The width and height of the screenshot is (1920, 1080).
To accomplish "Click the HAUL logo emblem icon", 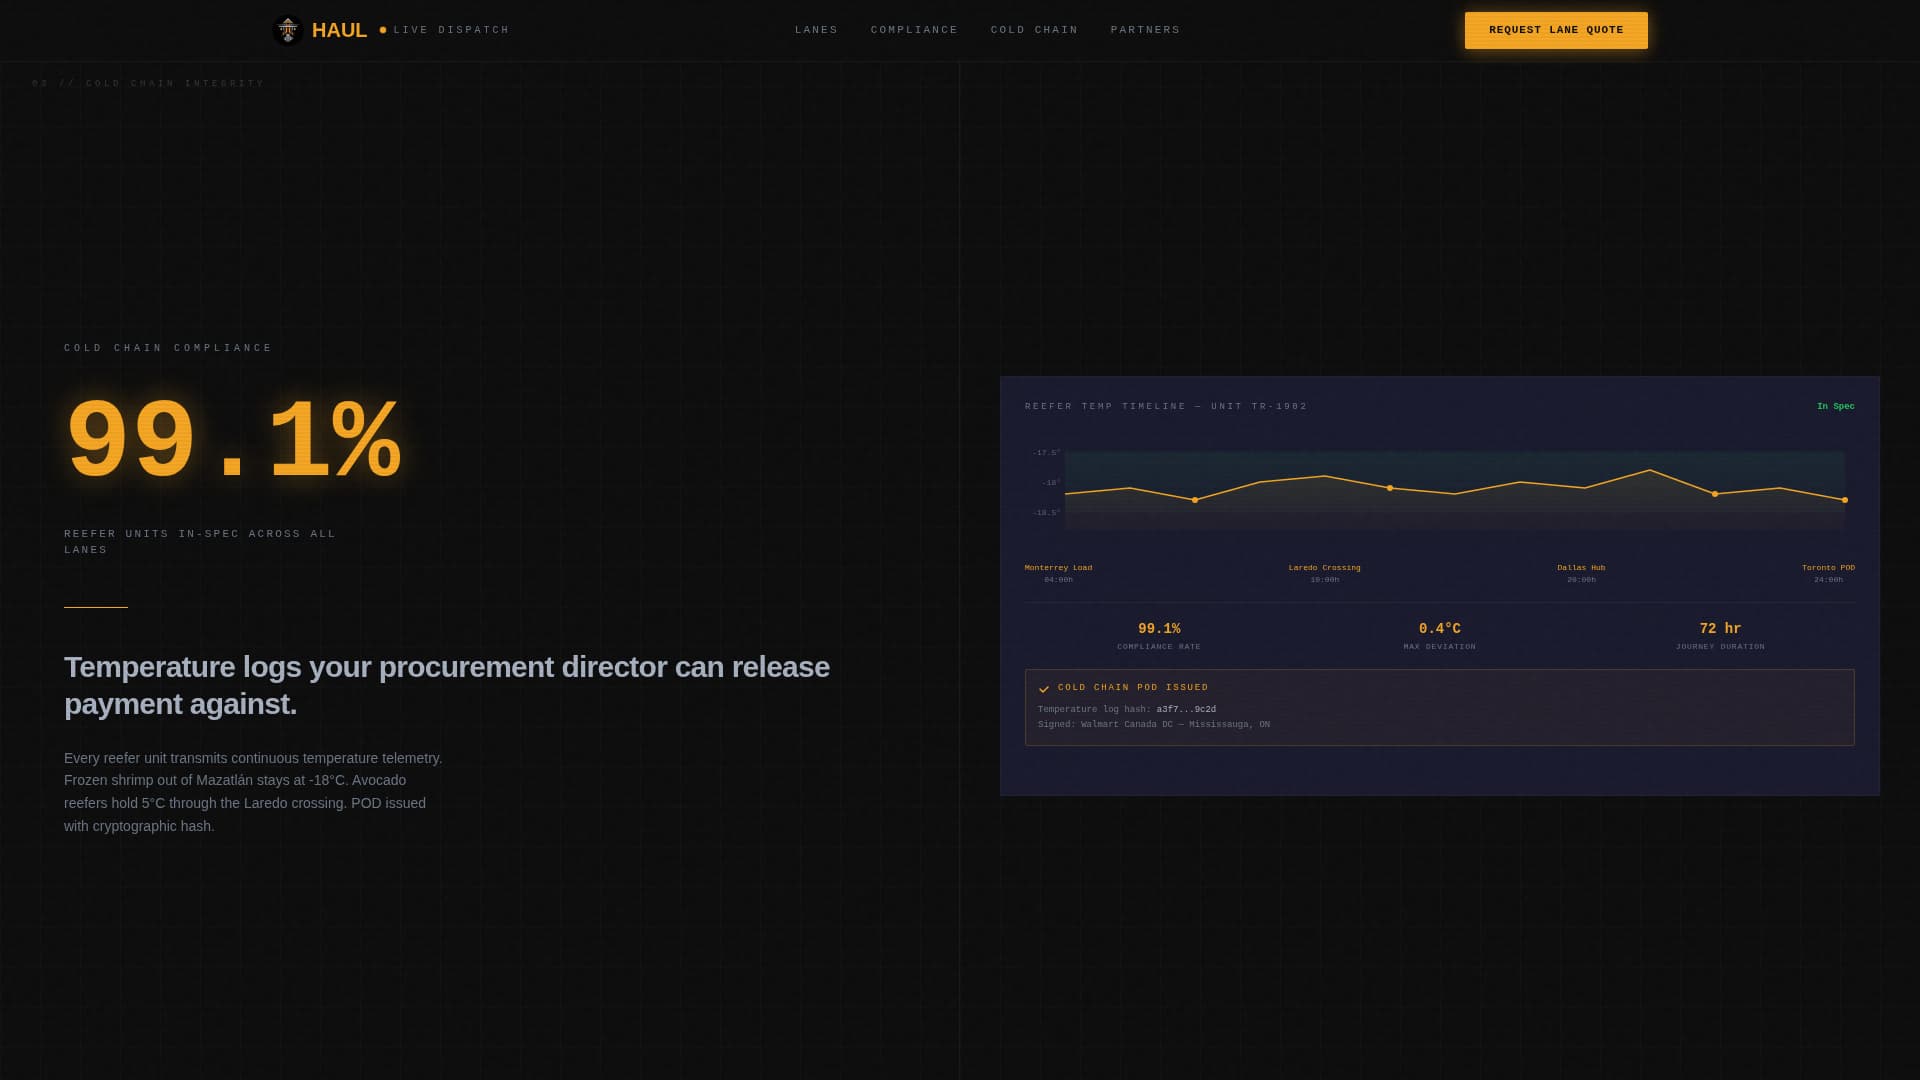I will point(288,30).
